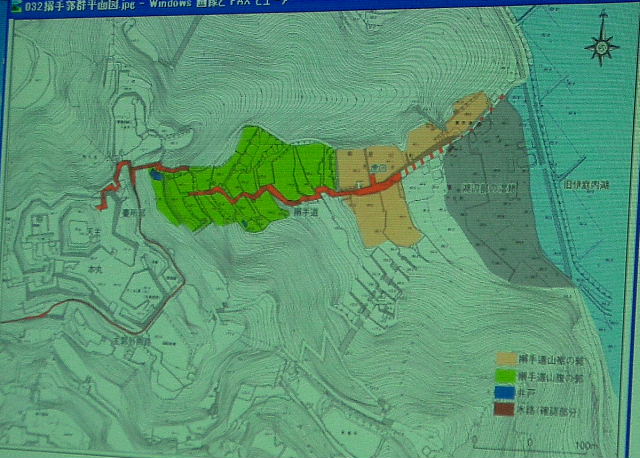Click the compass rose on the map
The image size is (640, 458).
602,46
